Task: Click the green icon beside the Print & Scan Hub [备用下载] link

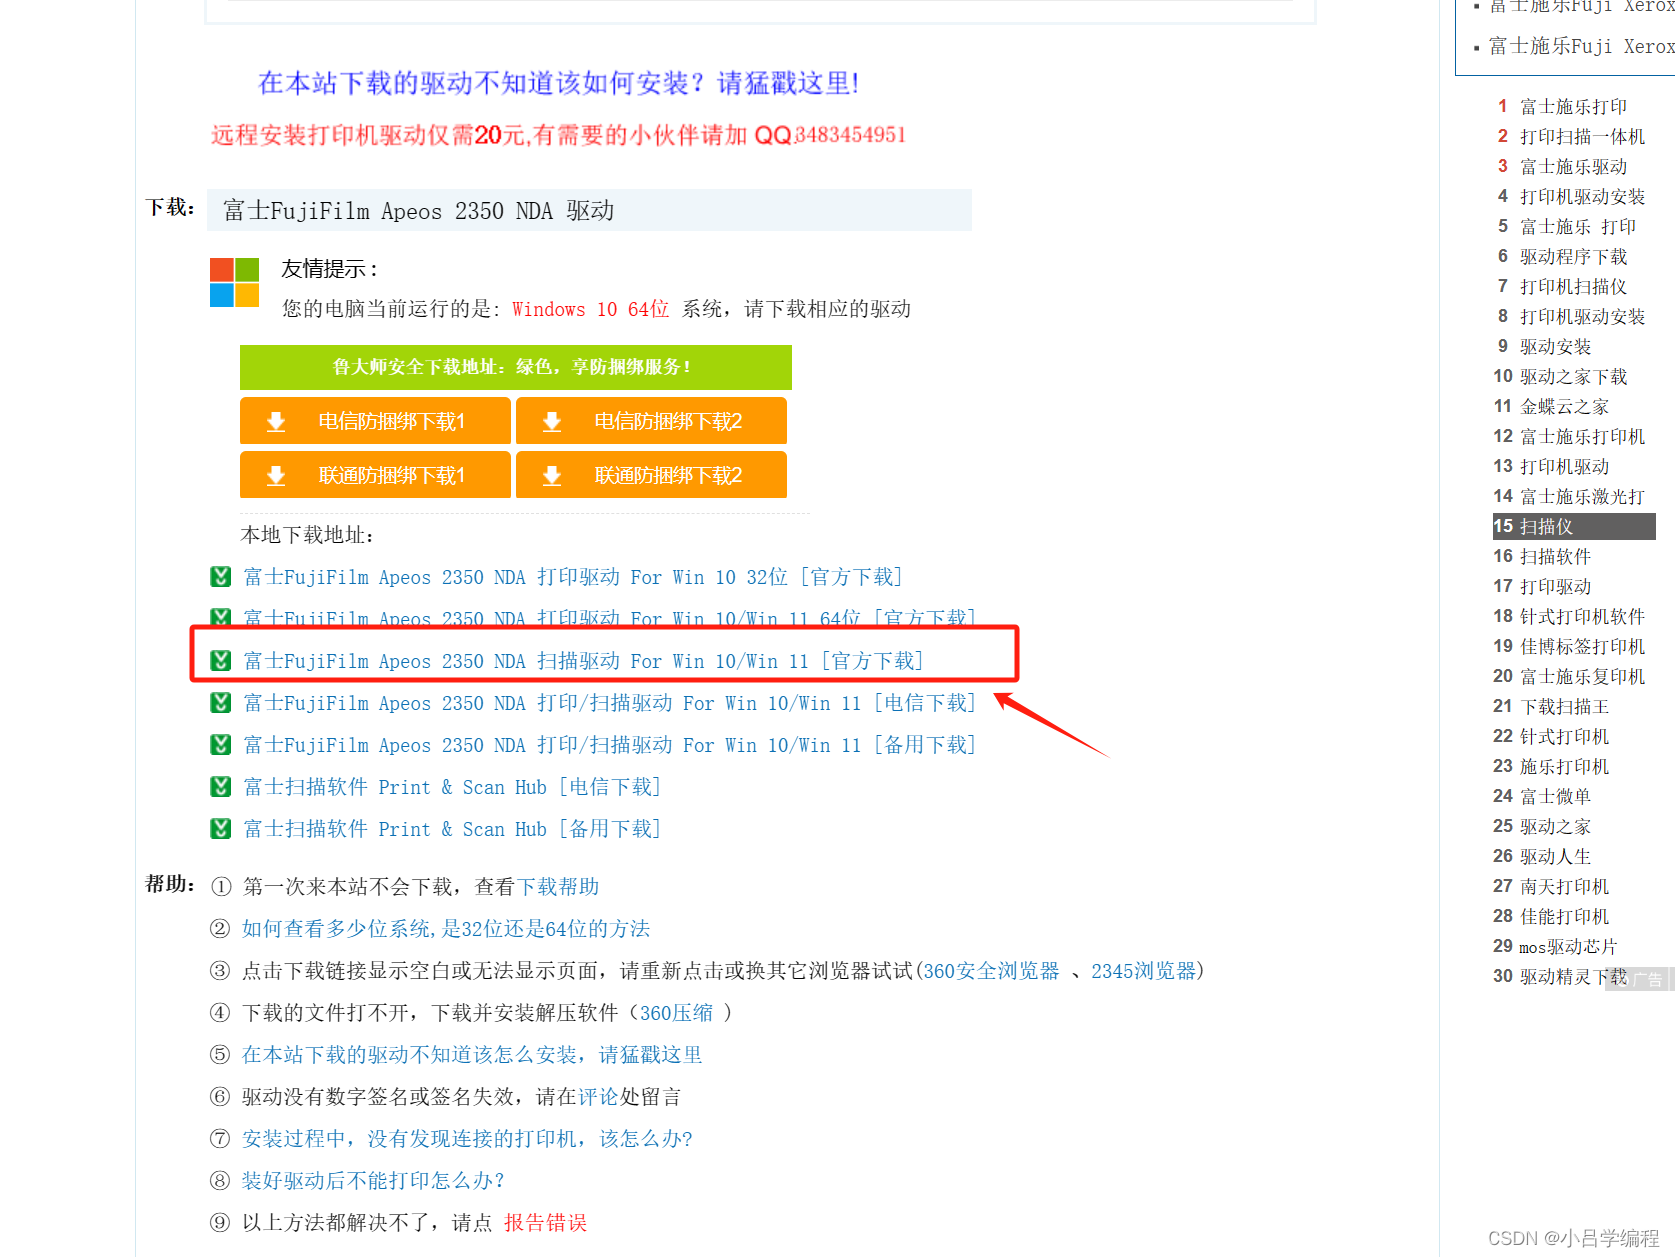Action: click(221, 829)
